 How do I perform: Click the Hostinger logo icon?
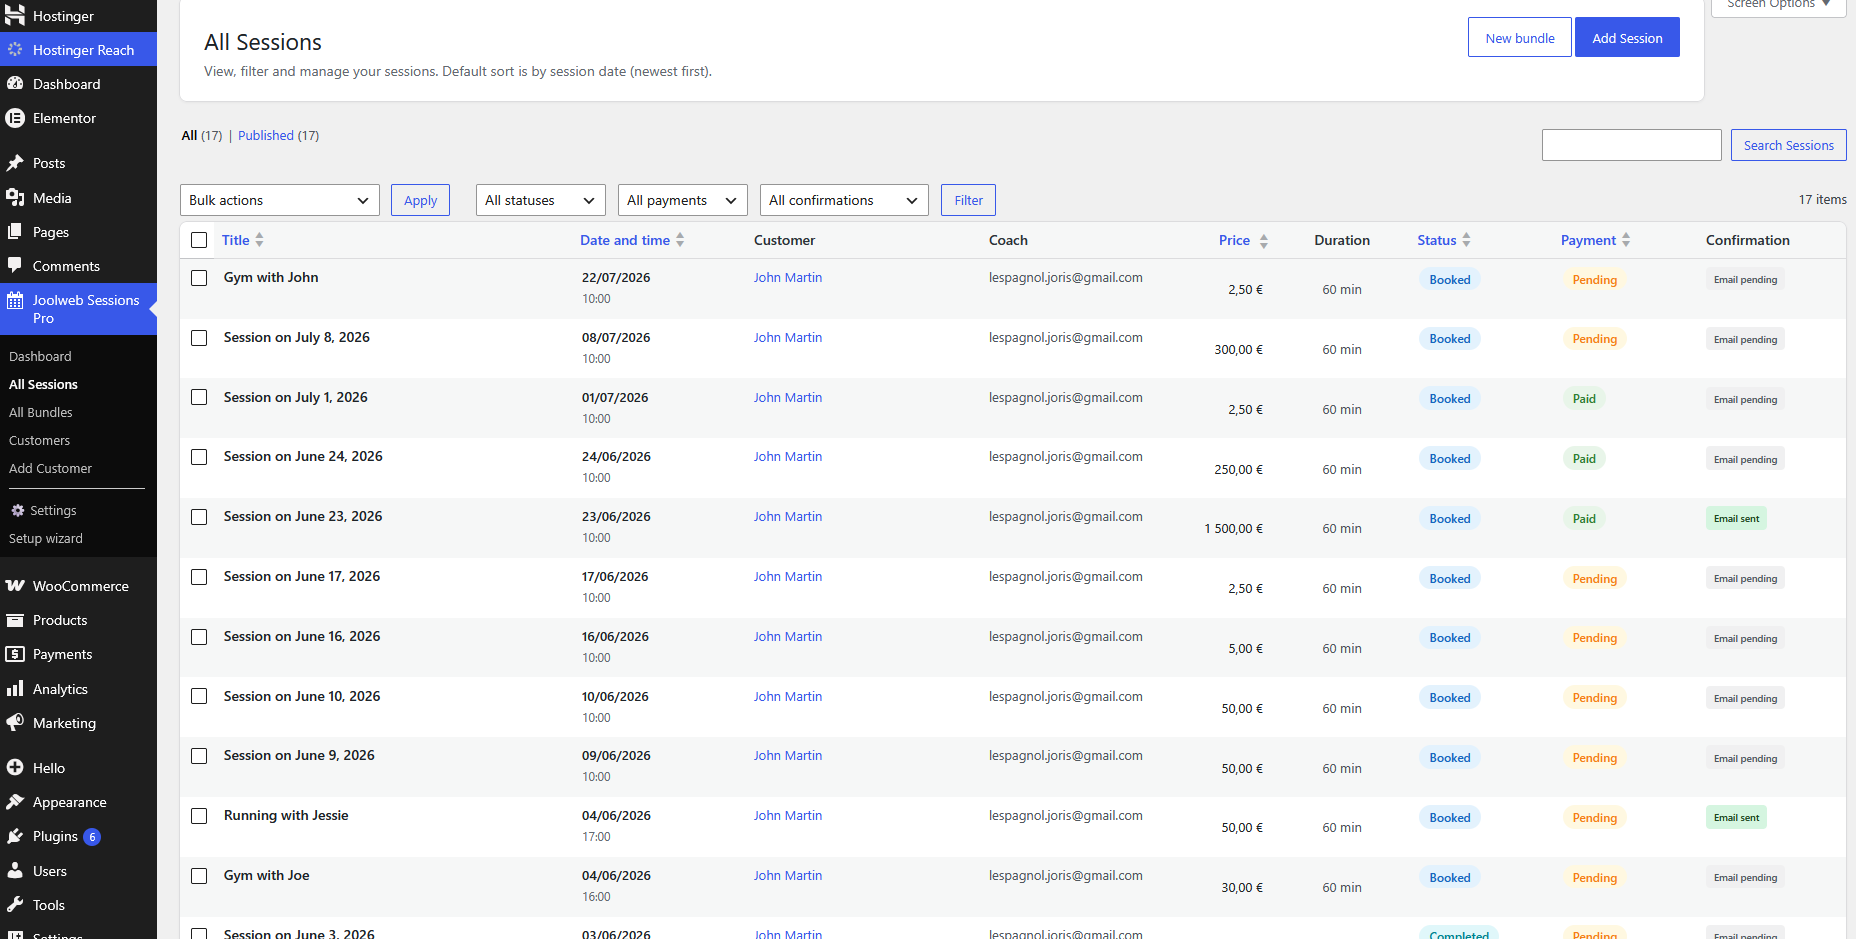coord(15,15)
